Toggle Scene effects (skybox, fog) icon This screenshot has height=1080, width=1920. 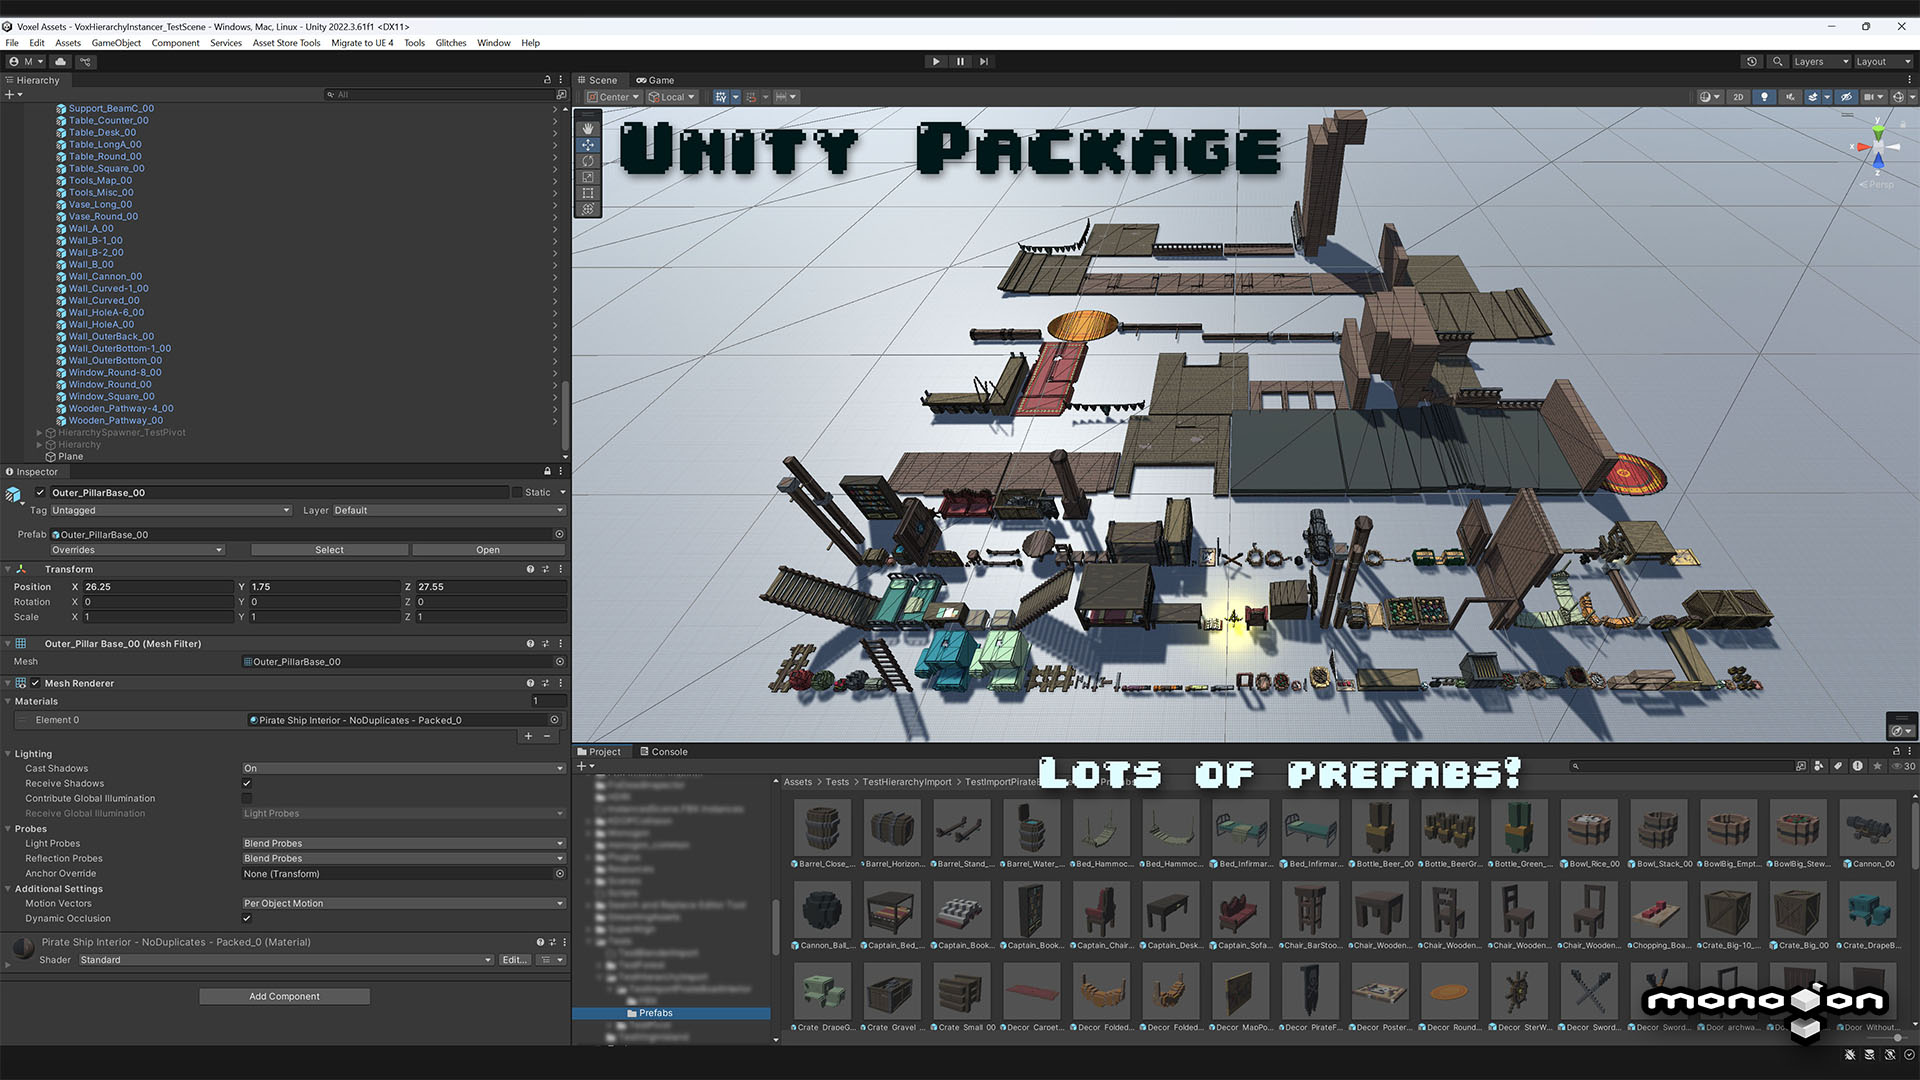(1813, 97)
